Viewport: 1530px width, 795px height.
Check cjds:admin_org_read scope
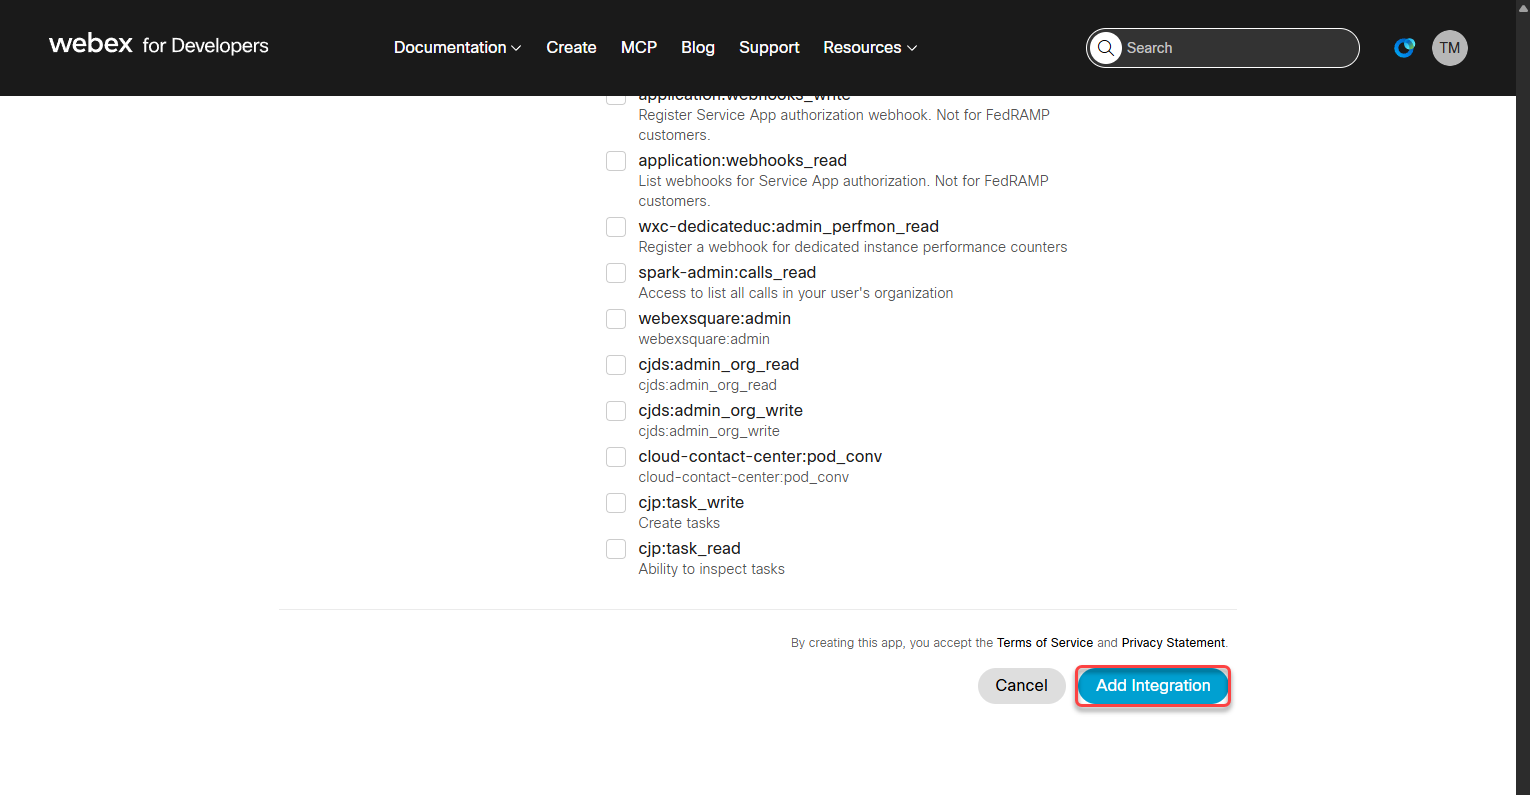click(x=616, y=365)
